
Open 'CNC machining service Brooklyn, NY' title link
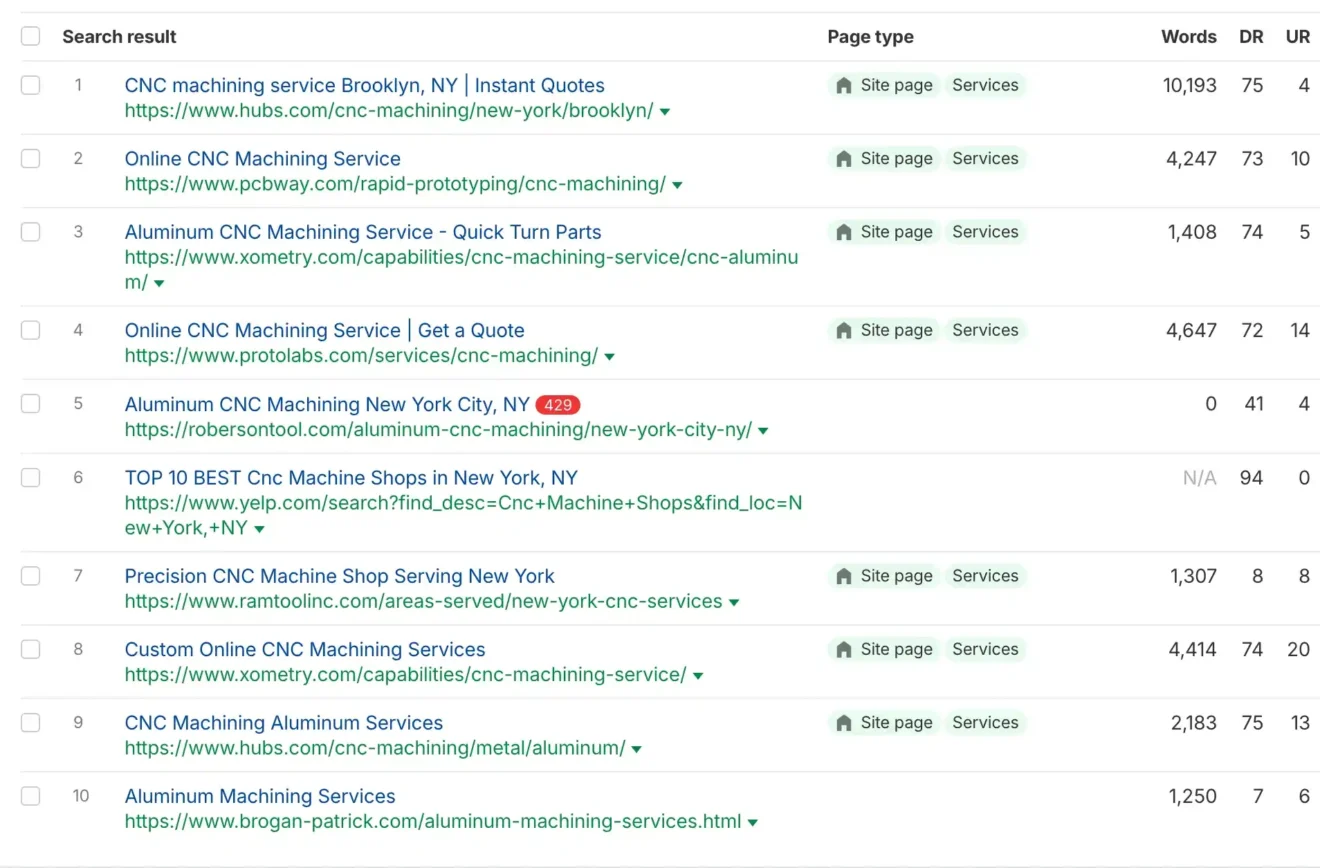point(364,85)
